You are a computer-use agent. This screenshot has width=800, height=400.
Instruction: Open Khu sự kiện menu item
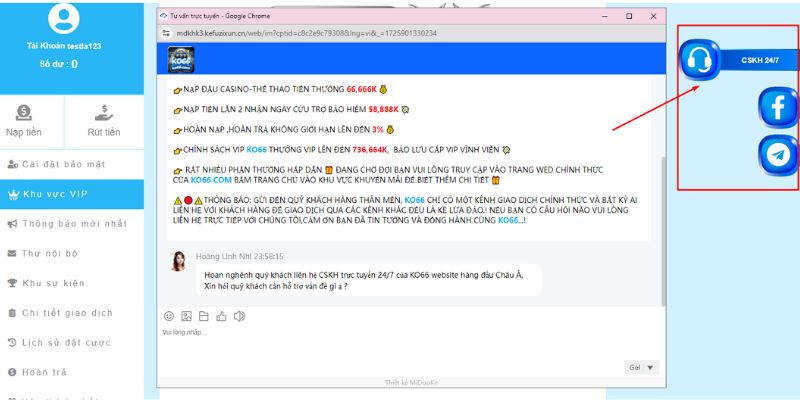click(72, 283)
